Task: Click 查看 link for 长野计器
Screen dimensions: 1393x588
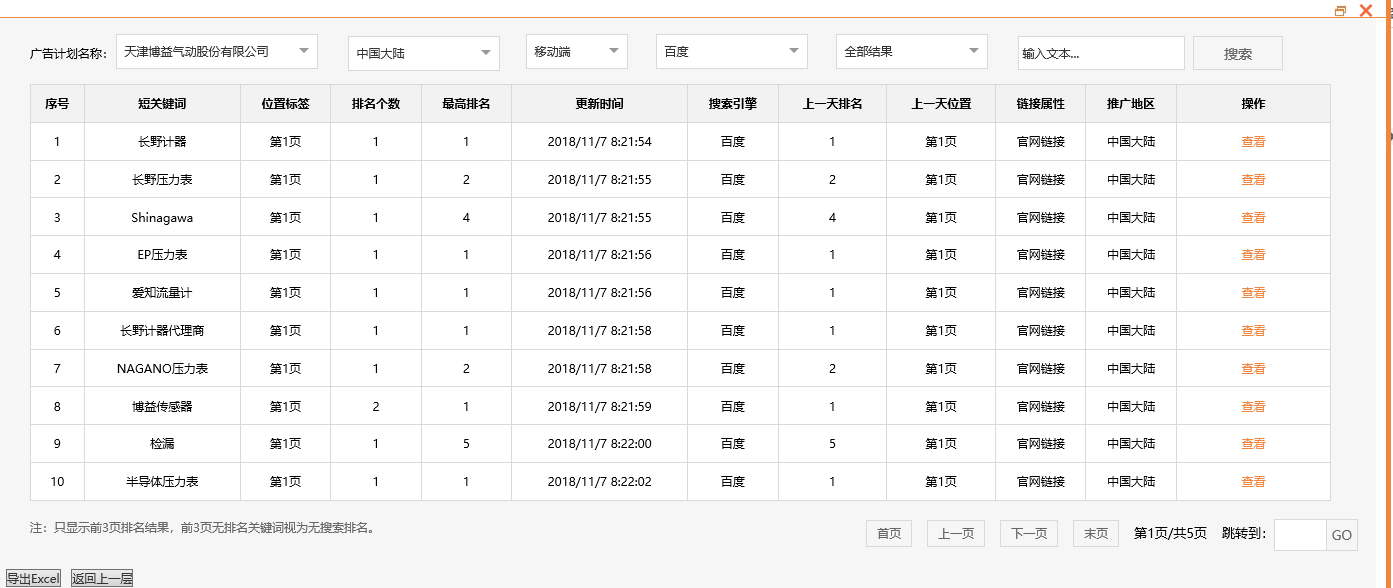Action: [1253, 141]
